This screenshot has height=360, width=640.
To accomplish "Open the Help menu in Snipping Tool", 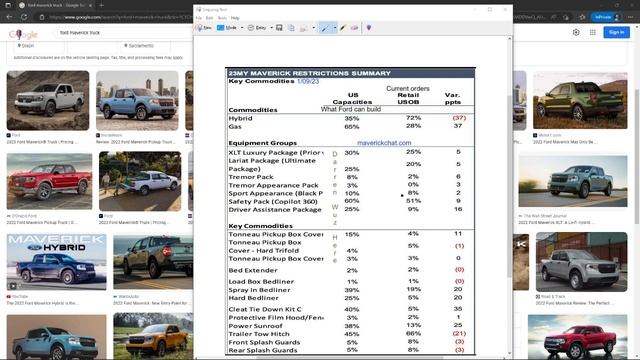I will click(x=235, y=18).
